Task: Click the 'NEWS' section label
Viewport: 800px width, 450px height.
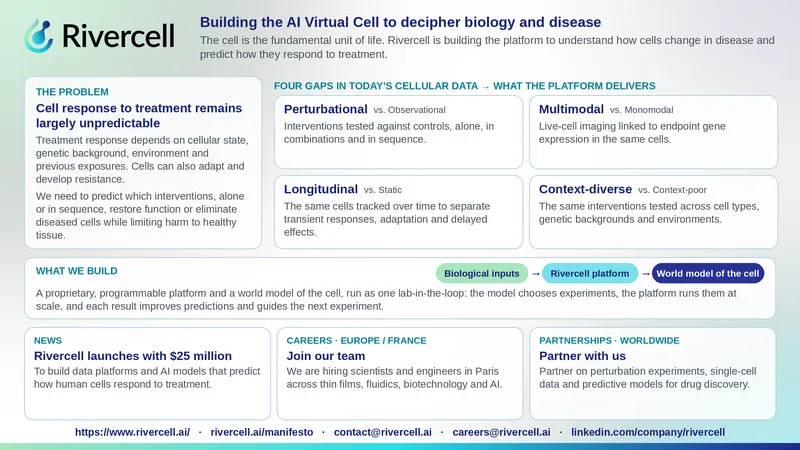Action: 48,340
